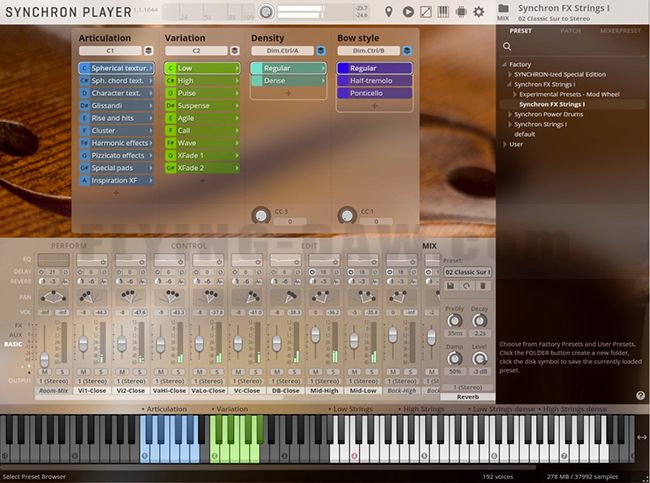Open settings with the gear icon
Screen dimensions: 650x483
pyautogui.click(x=479, y=12)
